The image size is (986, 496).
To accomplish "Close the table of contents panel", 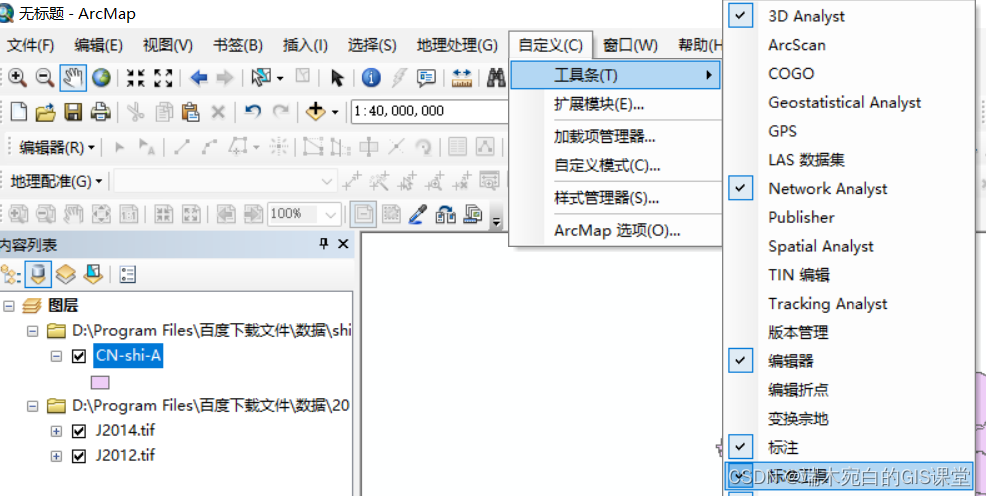I will point(343,244).
